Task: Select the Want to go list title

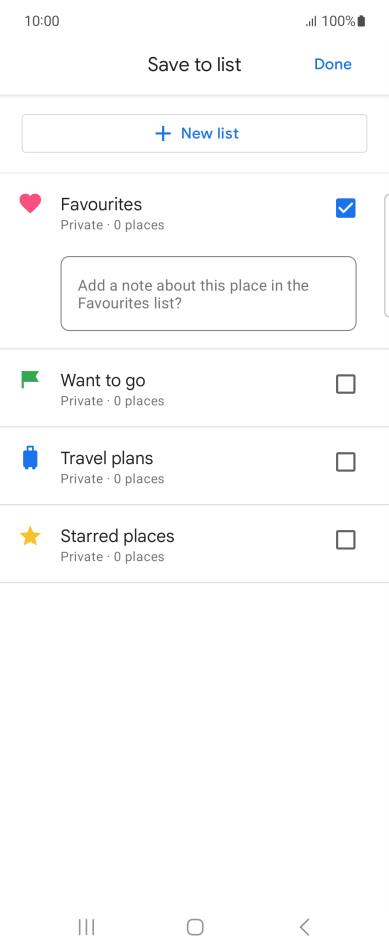Action: point(103,381)
